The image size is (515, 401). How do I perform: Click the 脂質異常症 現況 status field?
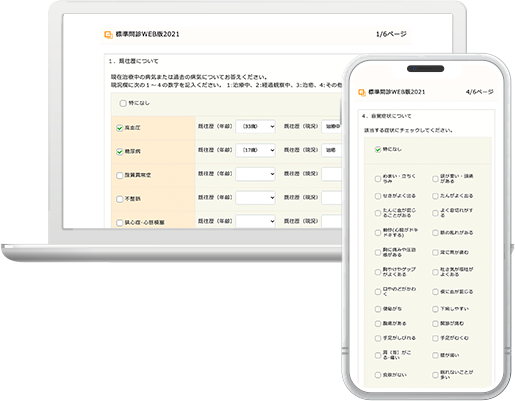pyautogui.click(x=332, y=174)
